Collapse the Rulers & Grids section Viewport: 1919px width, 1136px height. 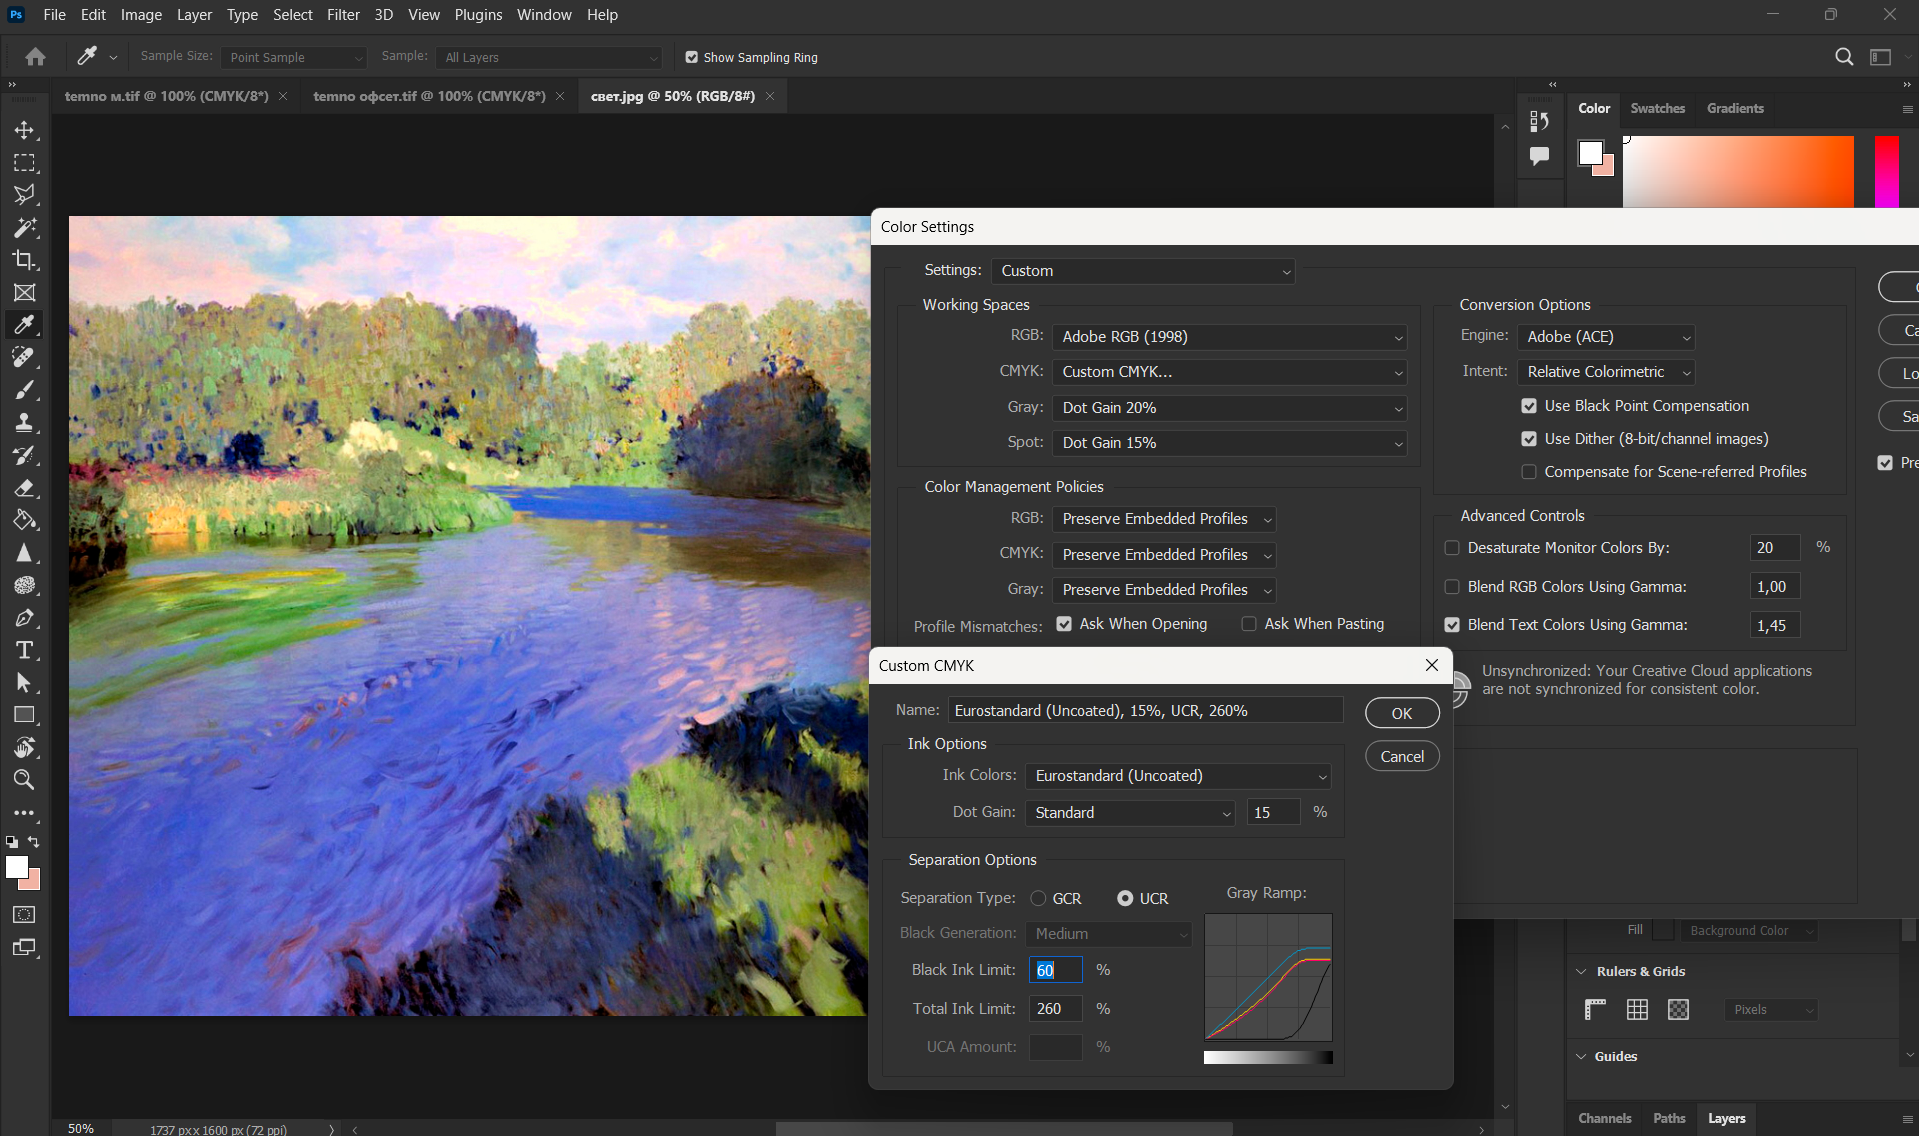tap(1581, 972)
